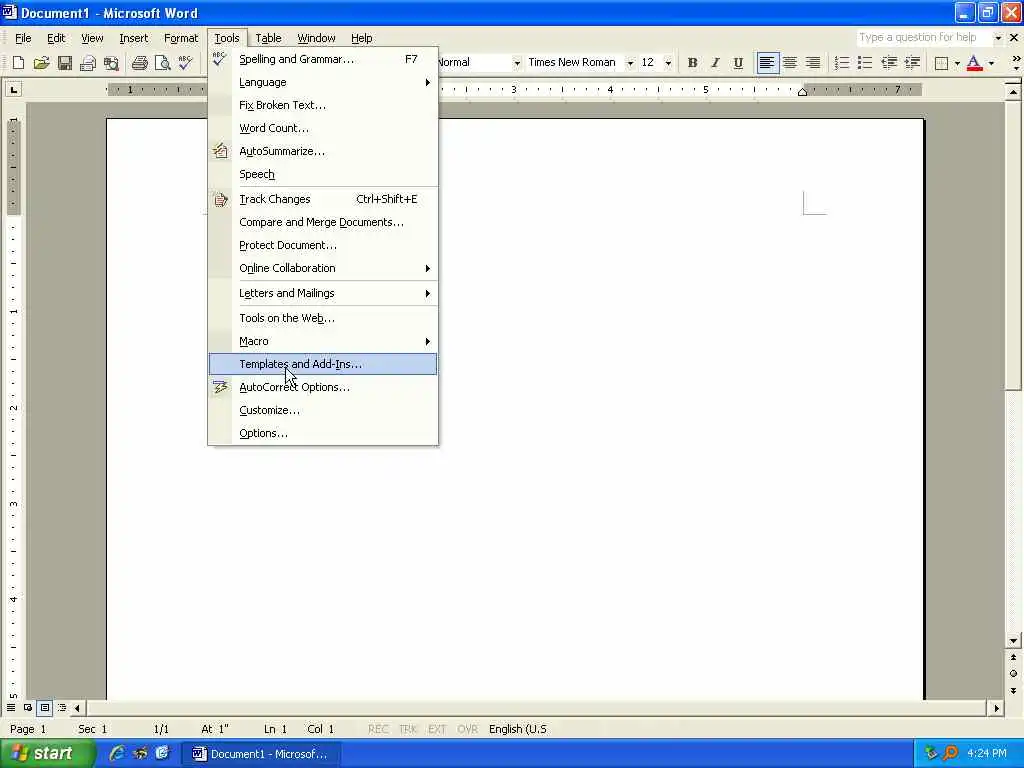The width and height of the screenshot is (1024, 768).
Task: Select Track Changes menu item
Action: click(323, 199)
